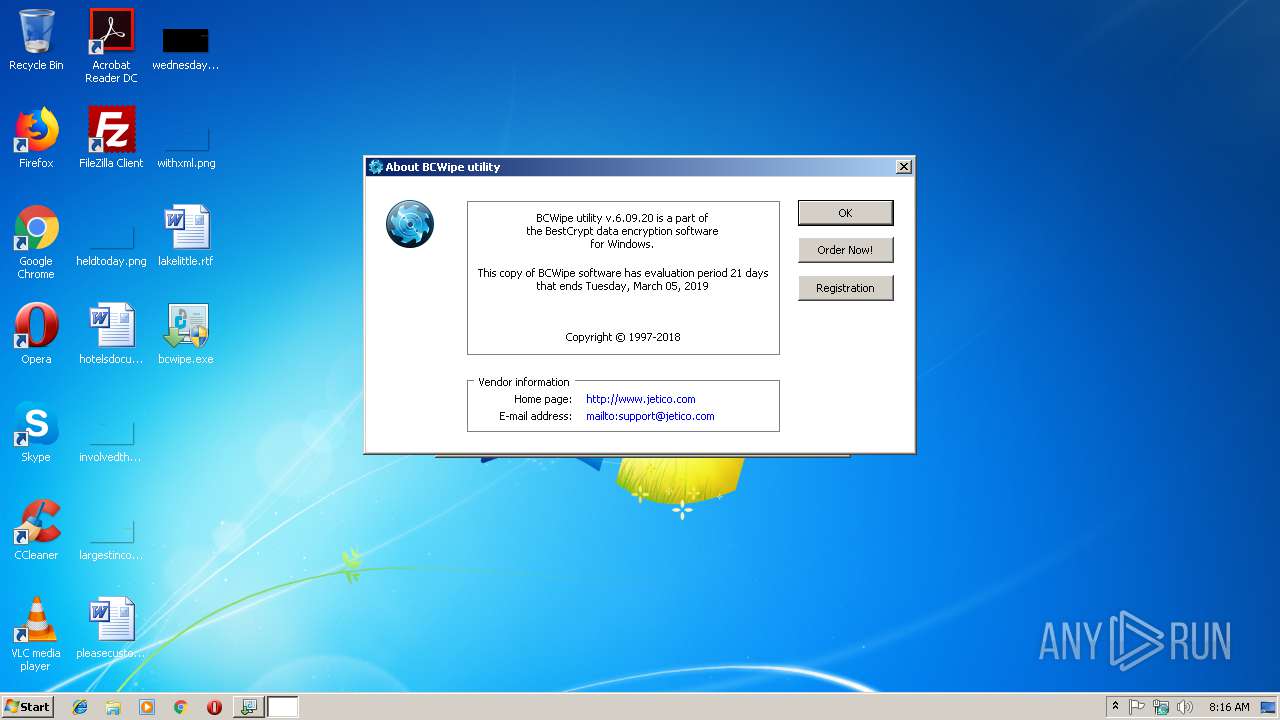The width and height of the screenshot is (1280, 720).
Task: Click the blank taskbar window button
Action: (x=283, y=707)
